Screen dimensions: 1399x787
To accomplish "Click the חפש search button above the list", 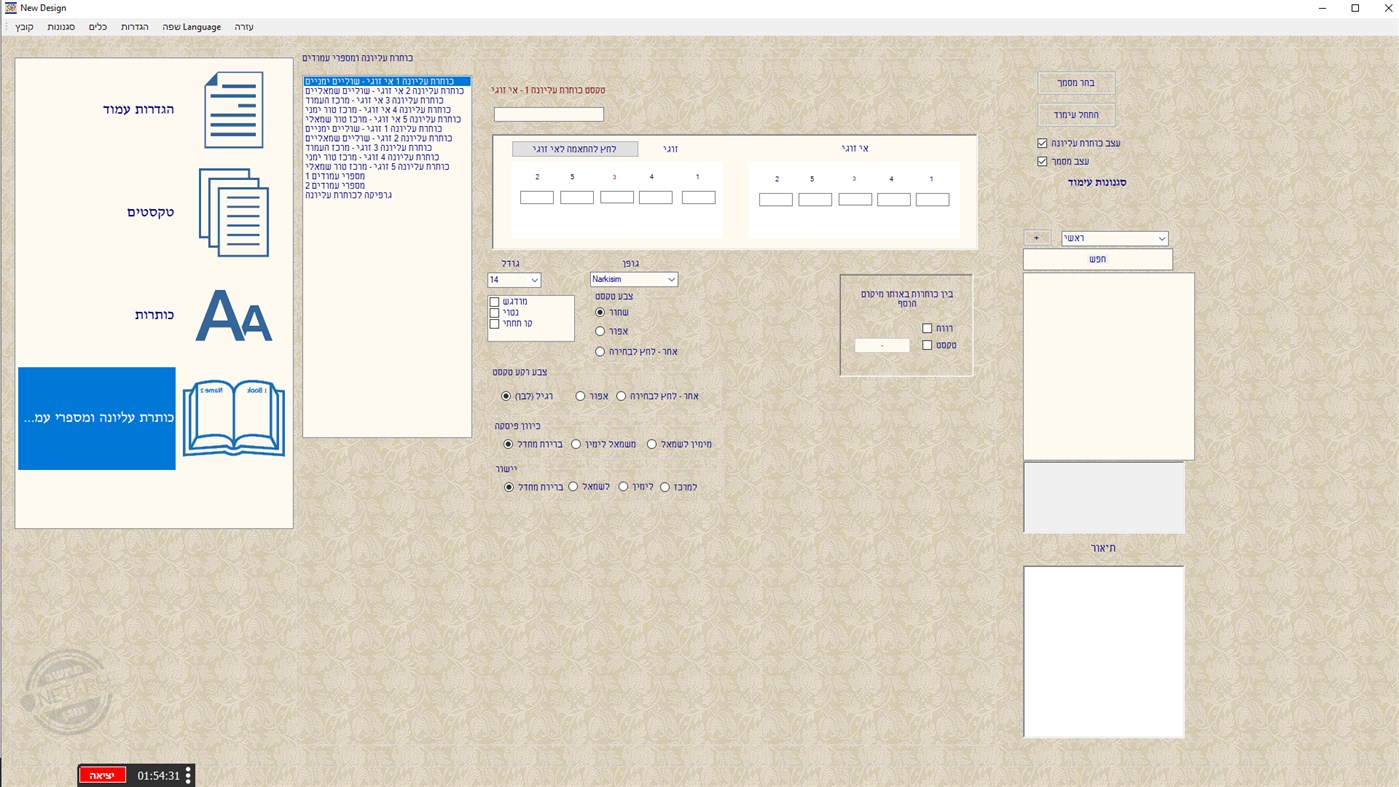I will point(1097,257).
